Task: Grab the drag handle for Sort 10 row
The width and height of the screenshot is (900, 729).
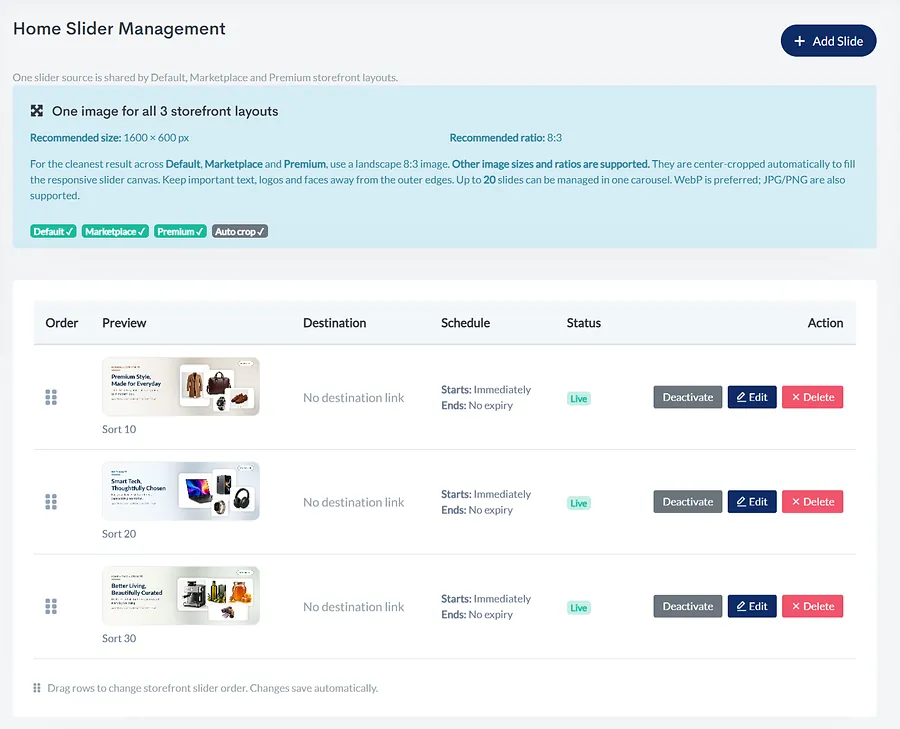Action: [51, 397]
